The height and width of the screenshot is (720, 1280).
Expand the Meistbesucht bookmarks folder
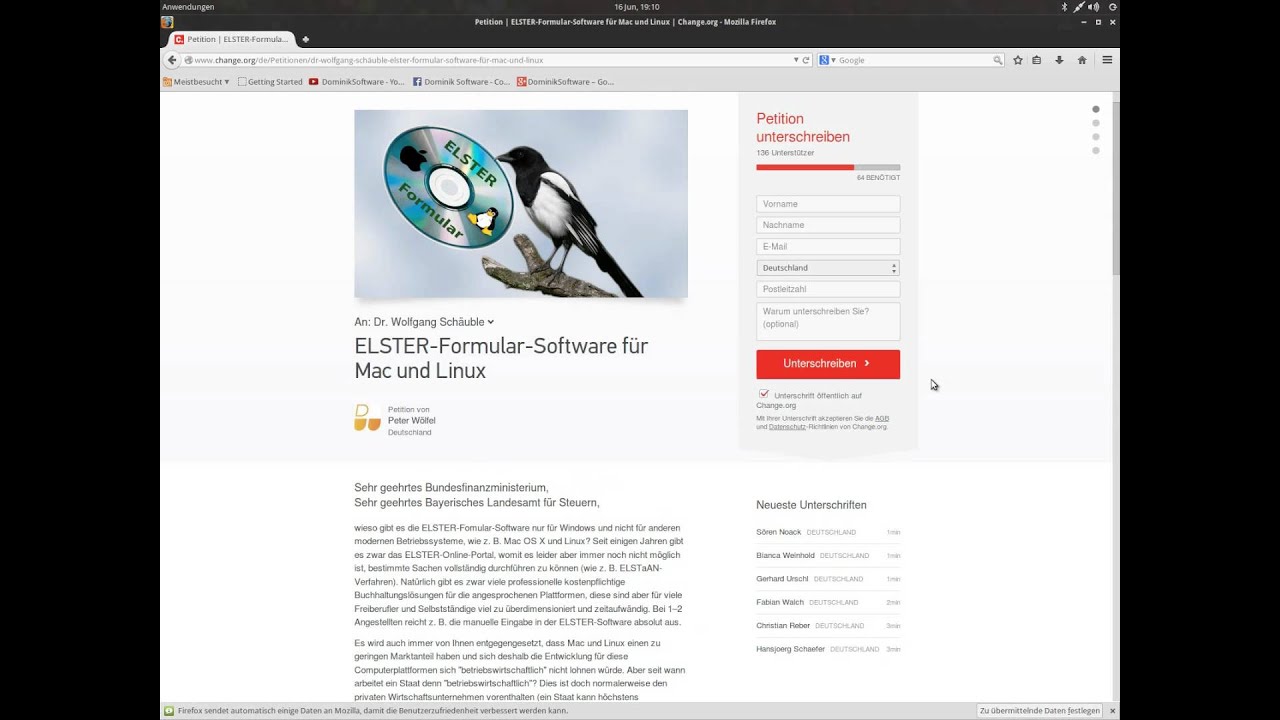point(196,82)
